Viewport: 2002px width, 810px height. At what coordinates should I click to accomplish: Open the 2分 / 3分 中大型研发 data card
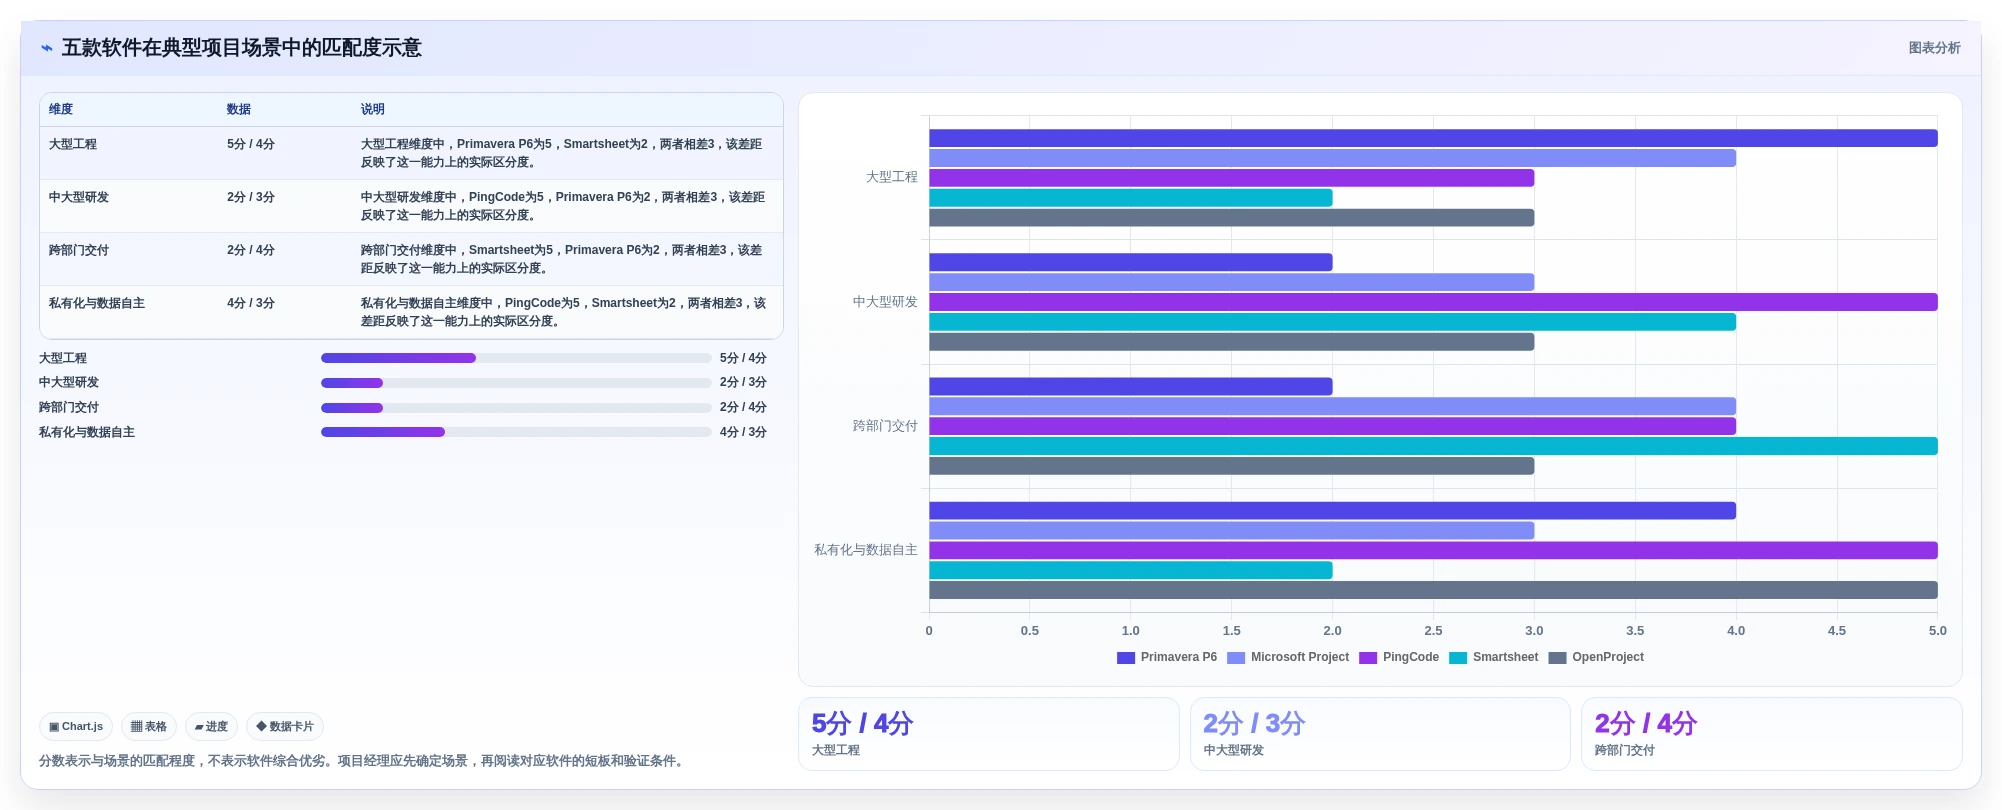(1380, 734)
